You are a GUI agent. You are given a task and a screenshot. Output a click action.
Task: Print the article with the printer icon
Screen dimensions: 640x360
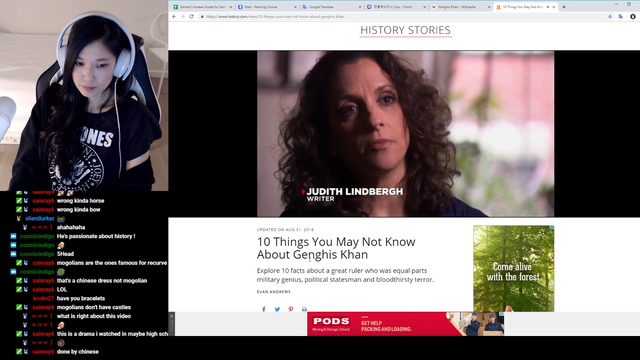pyautogui.click(x=304, y=309)
